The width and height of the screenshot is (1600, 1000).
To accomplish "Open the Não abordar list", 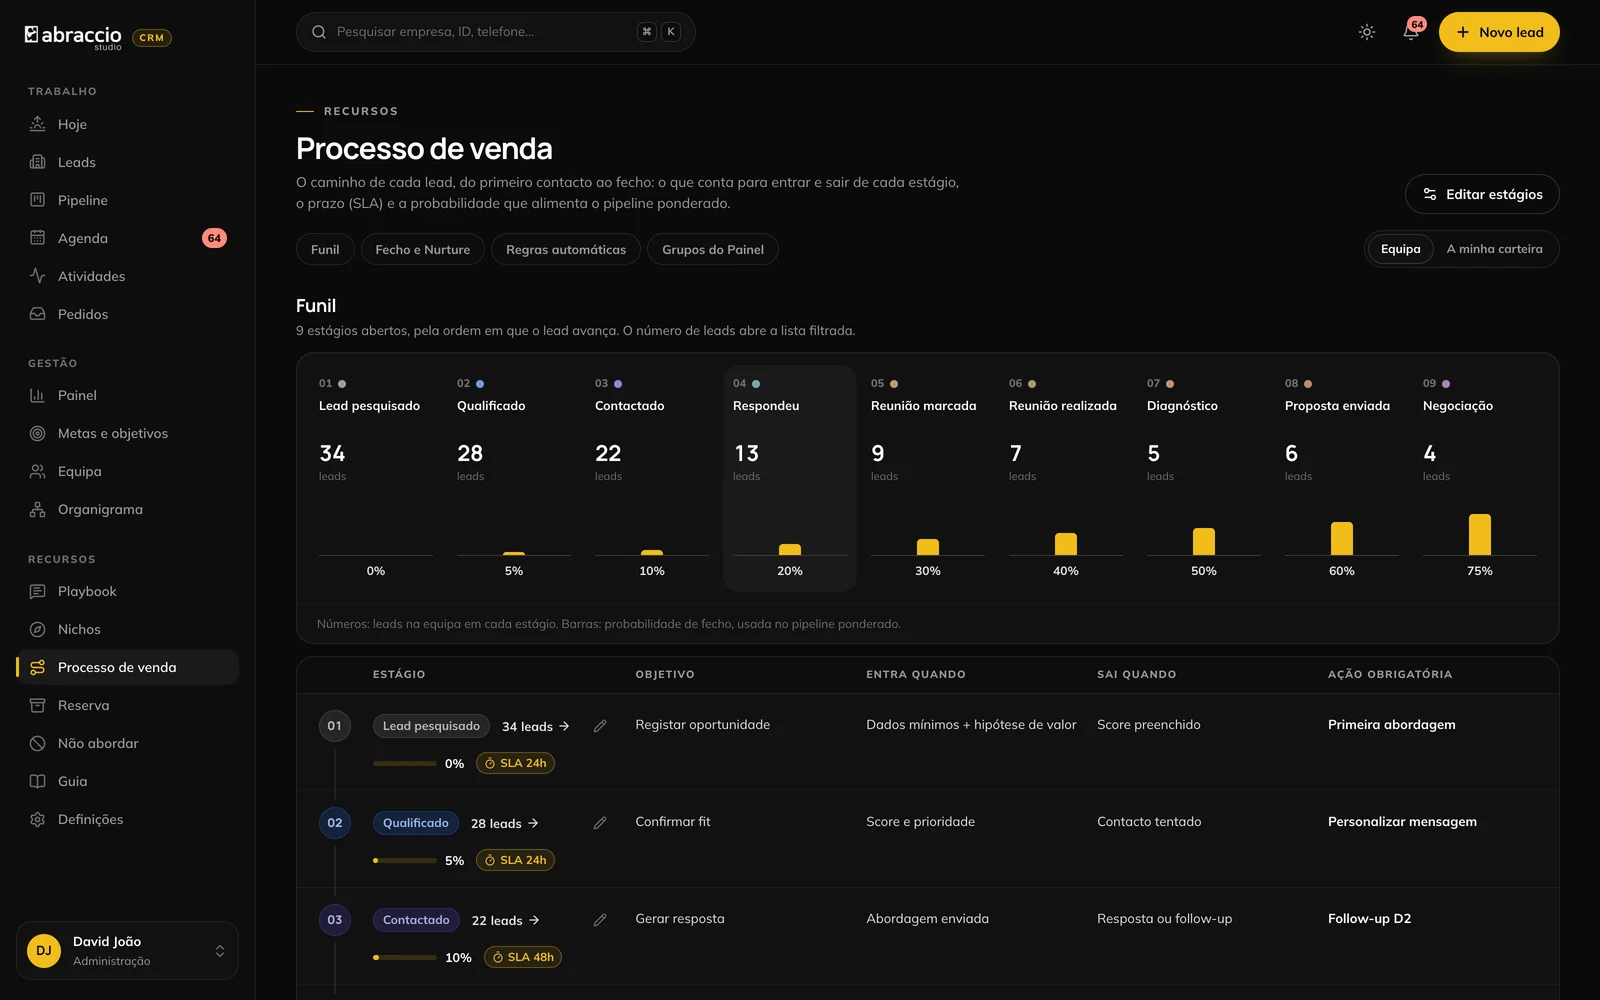I will [127, 743].
